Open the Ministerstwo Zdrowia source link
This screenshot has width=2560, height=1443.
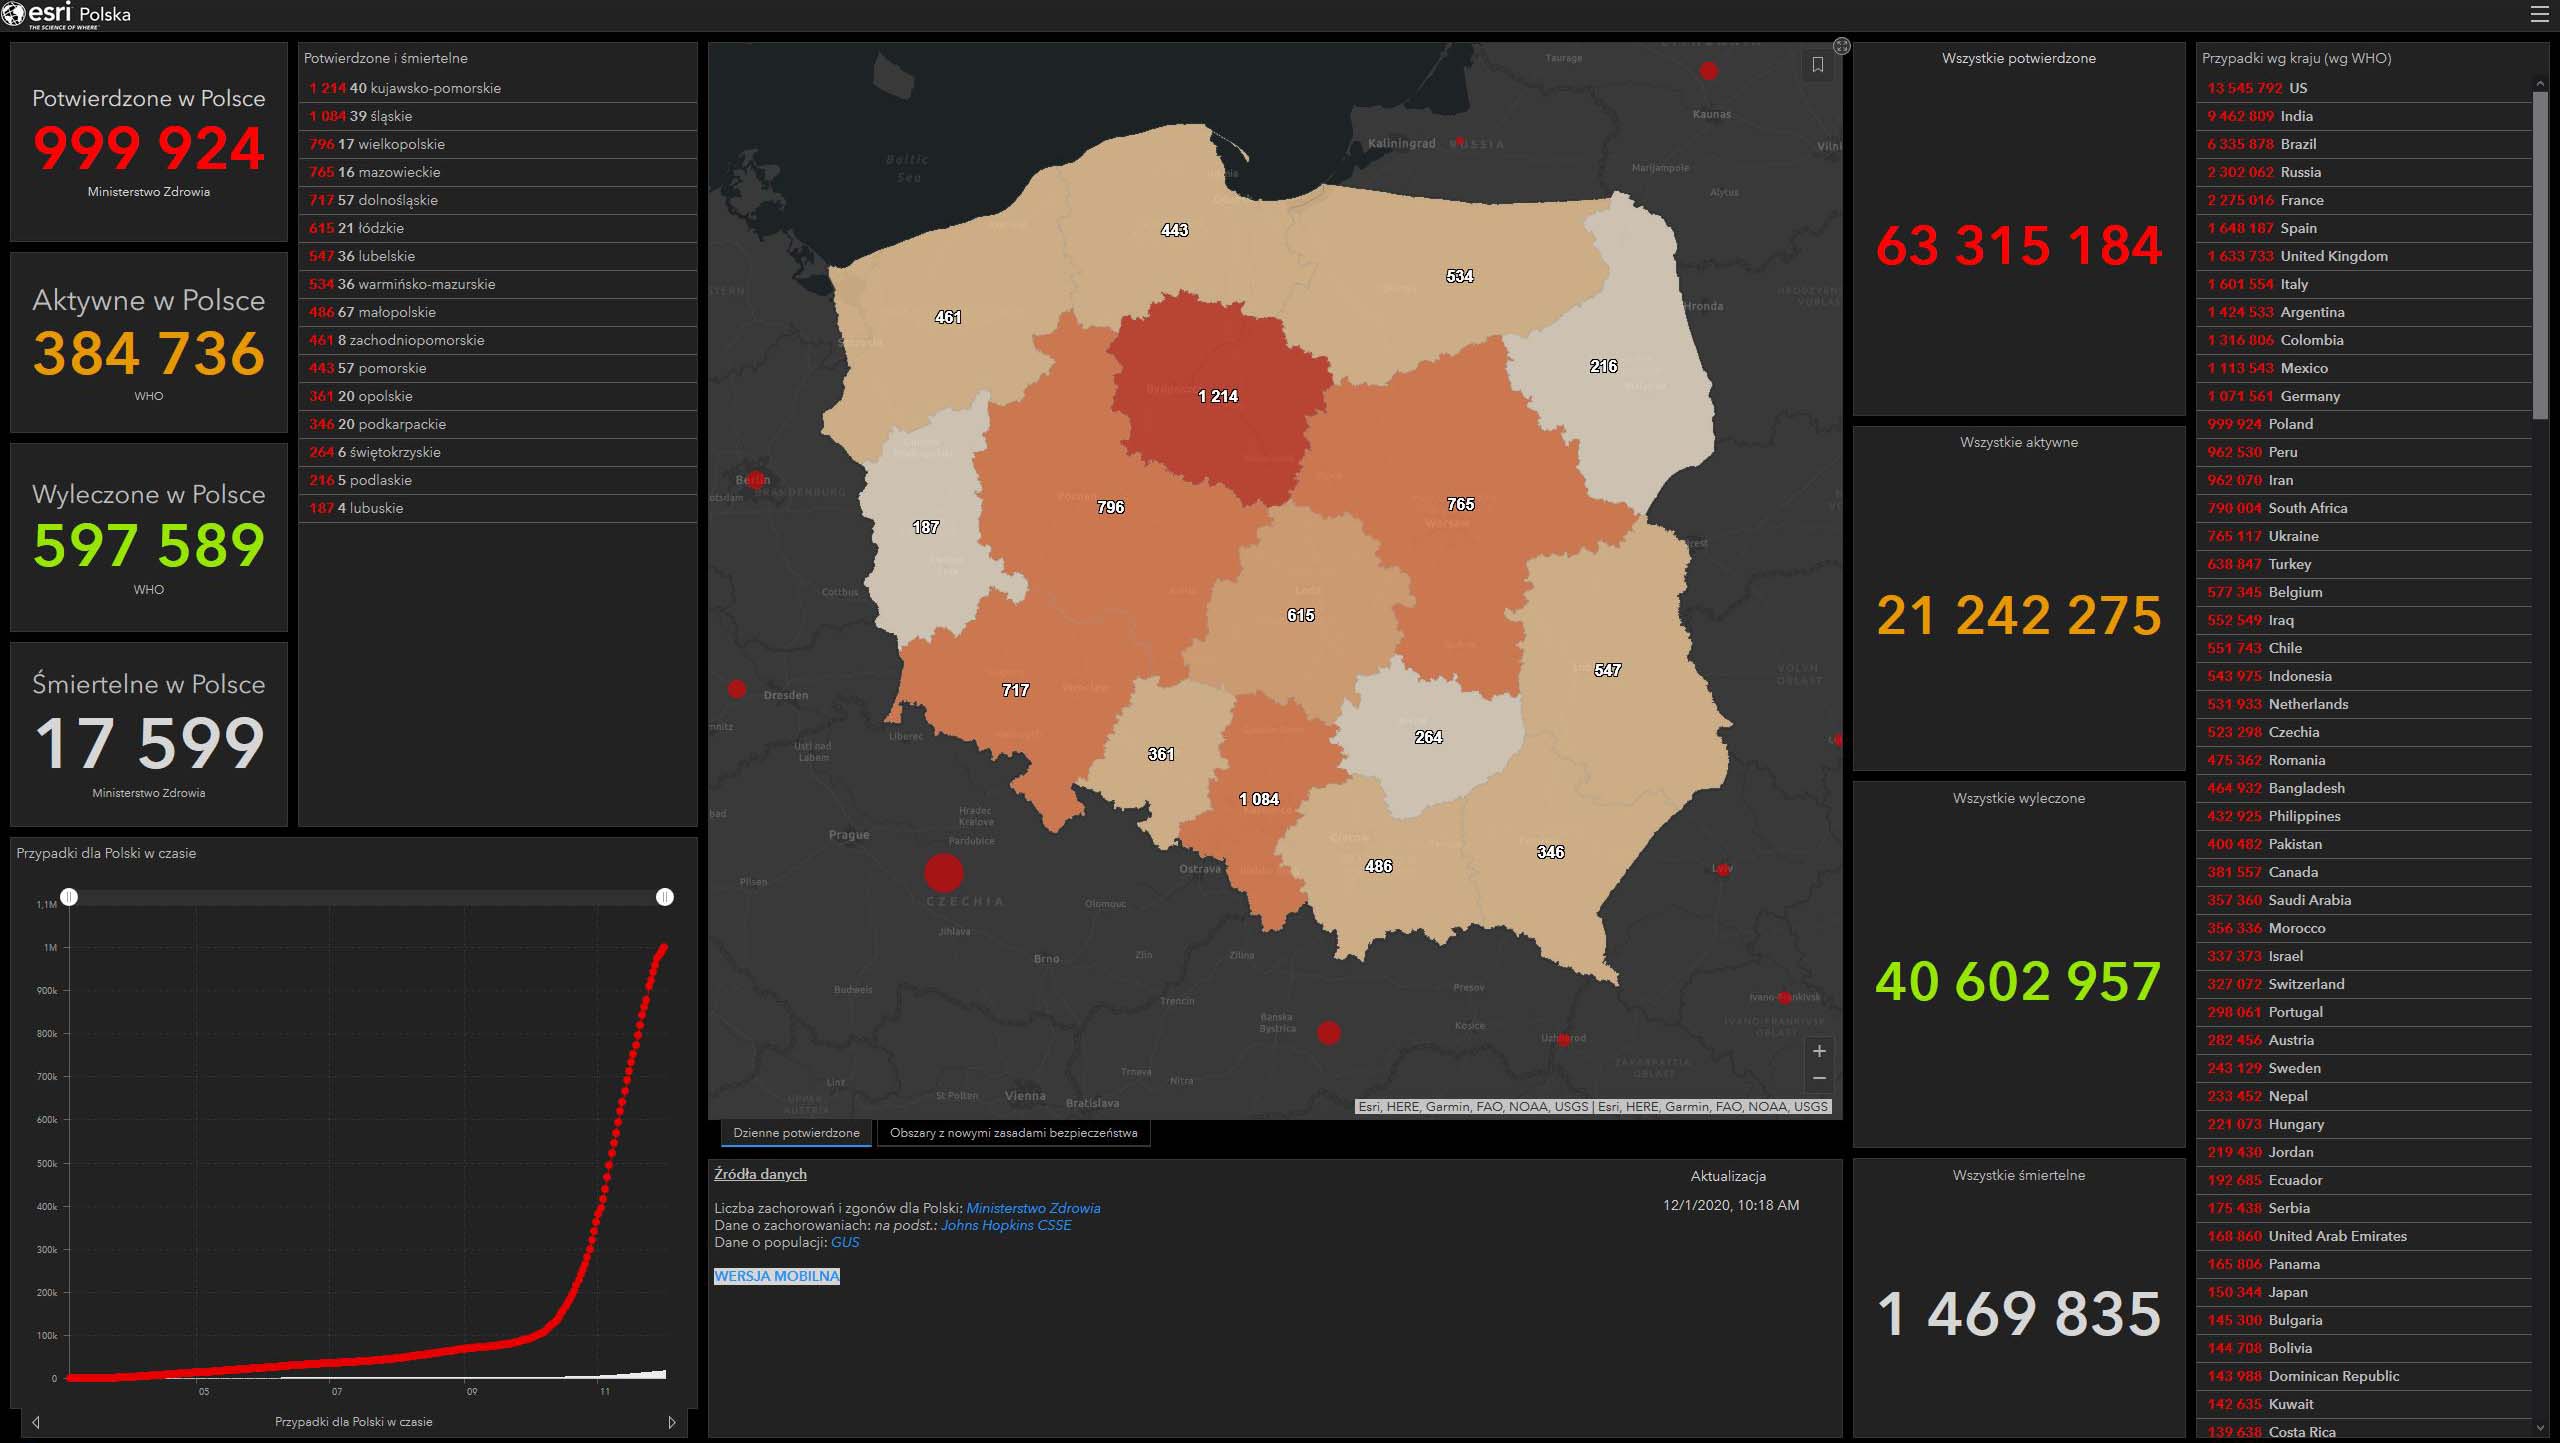tap(1033, 1208)
